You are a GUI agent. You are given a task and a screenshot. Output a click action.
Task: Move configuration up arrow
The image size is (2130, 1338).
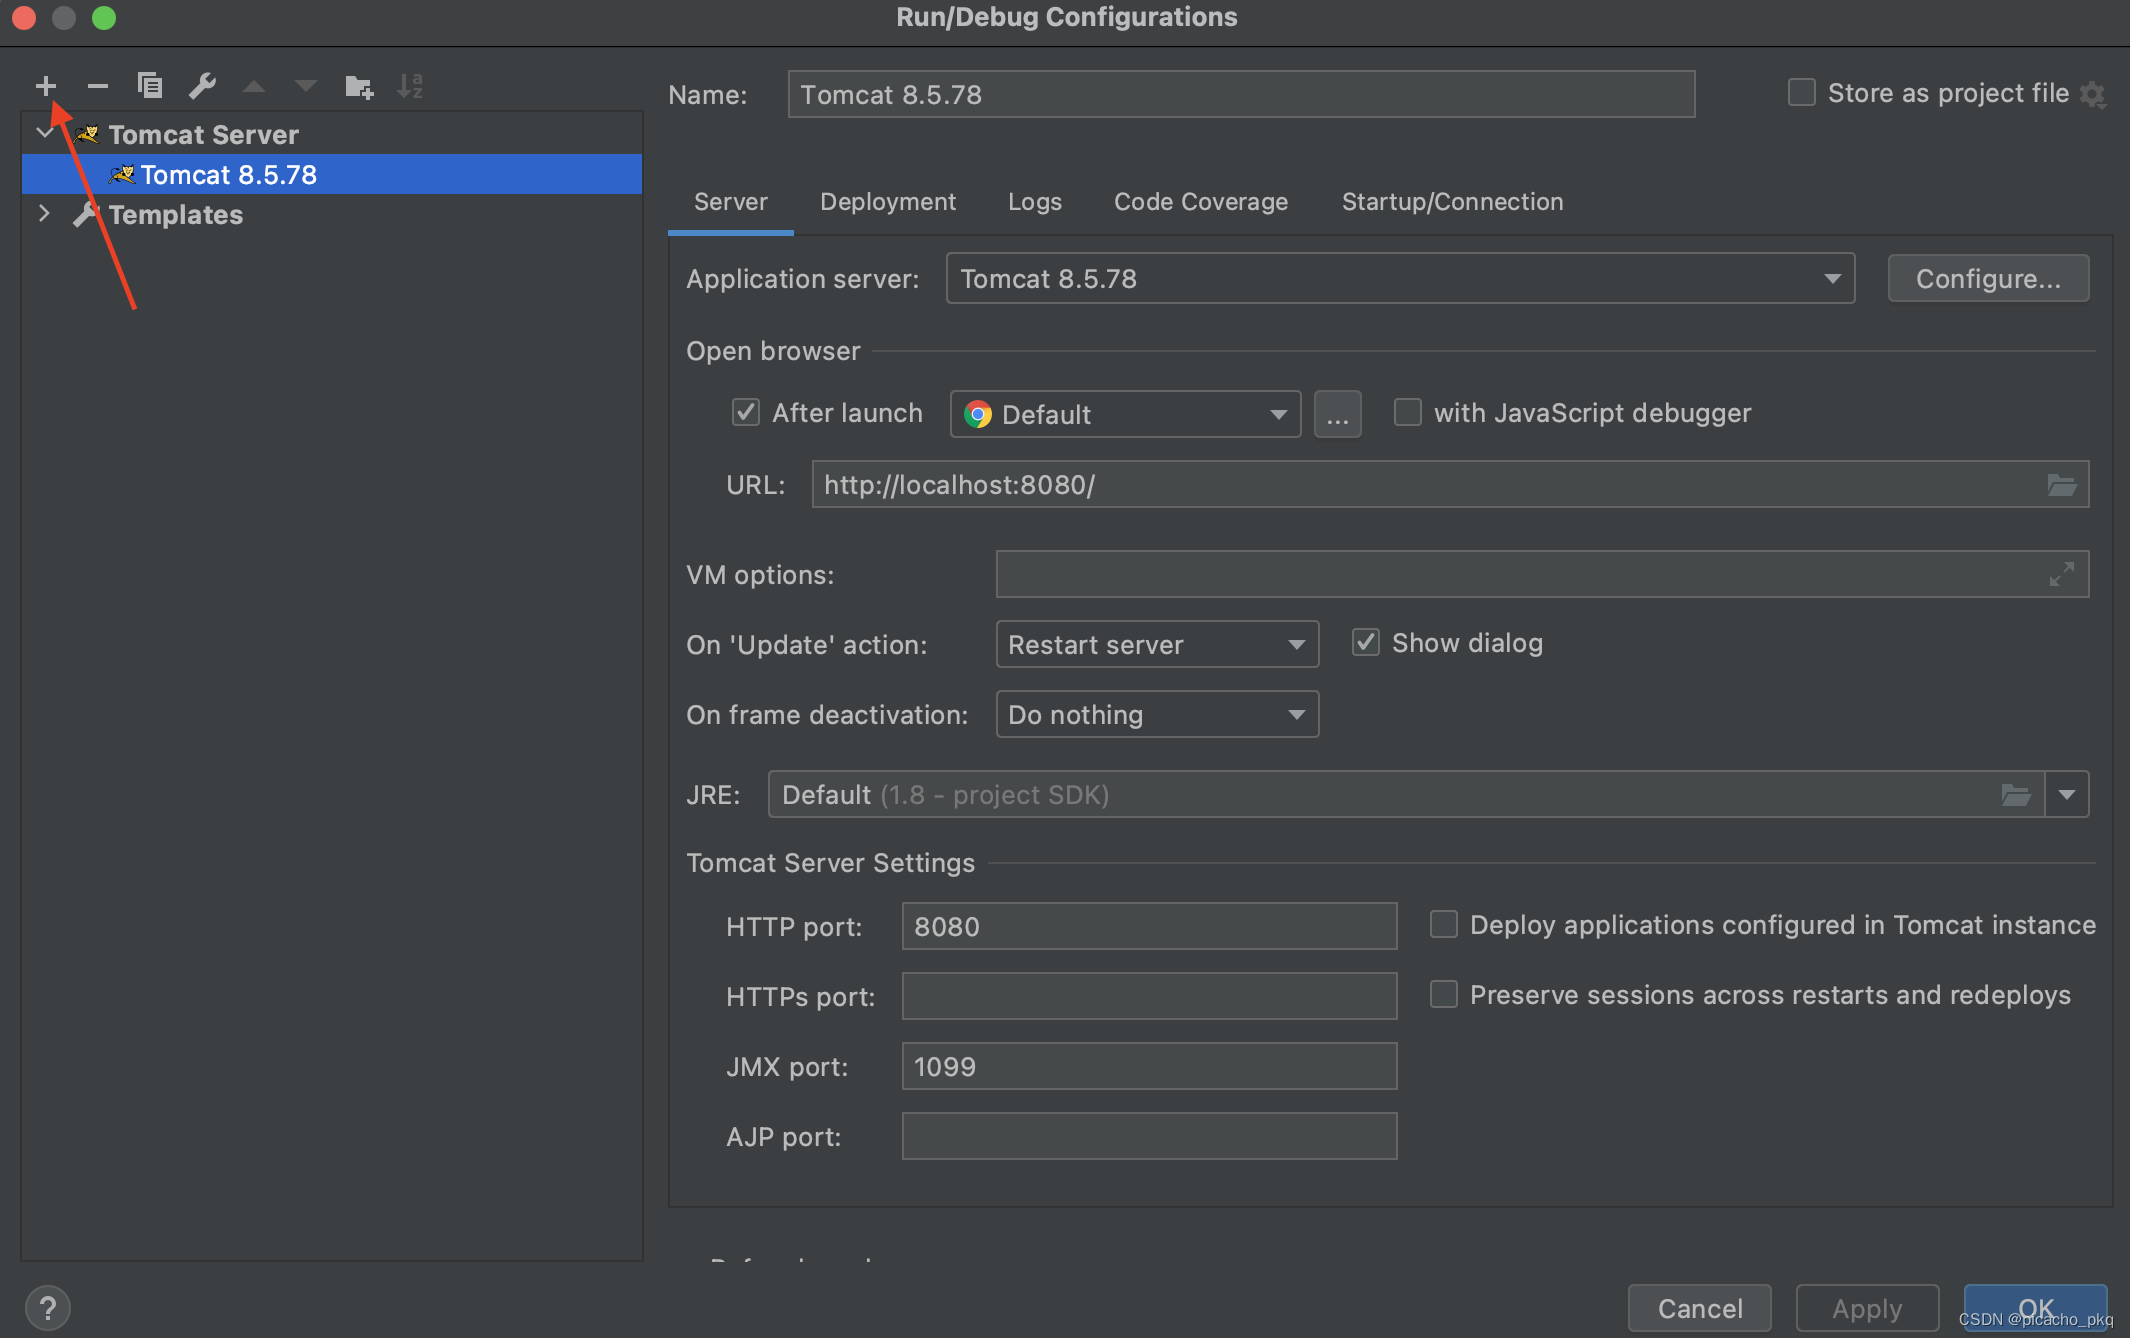(254, 86)
